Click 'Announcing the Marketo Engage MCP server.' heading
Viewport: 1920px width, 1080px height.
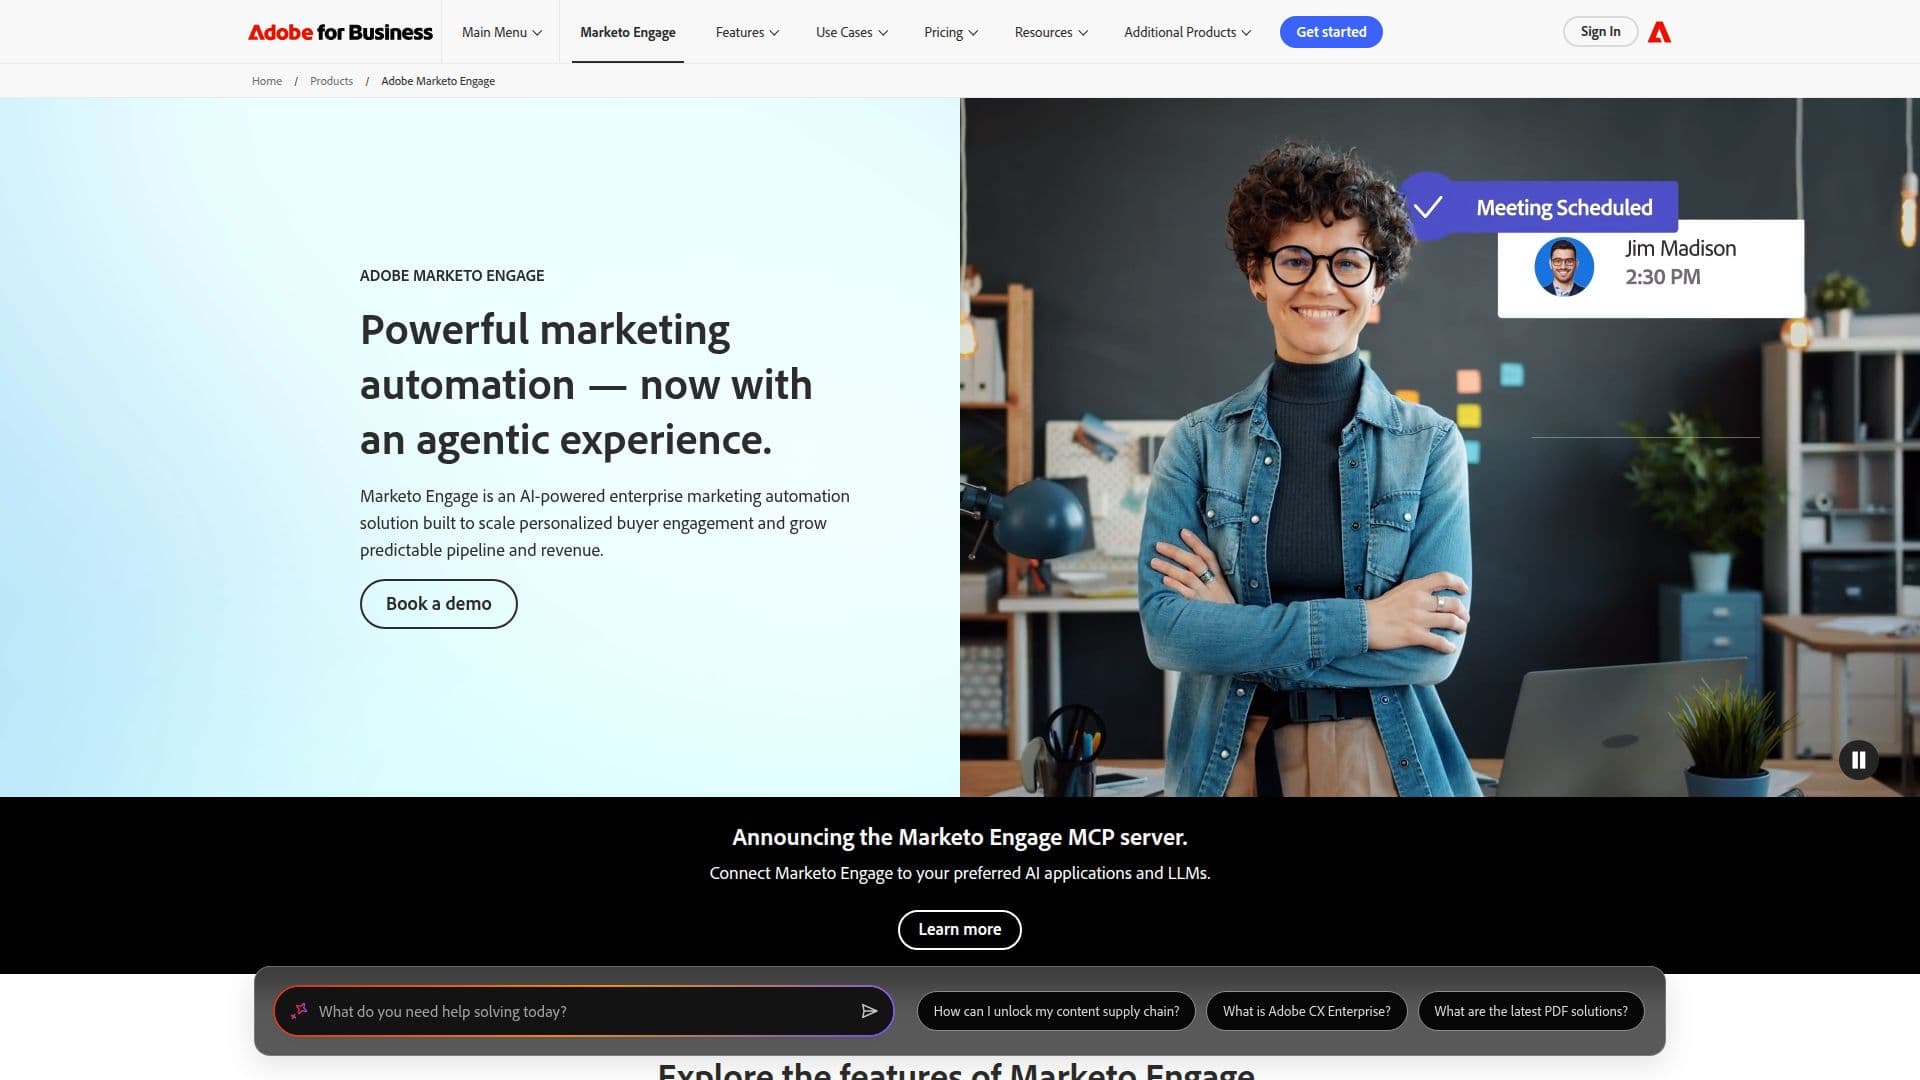point(959,837)
